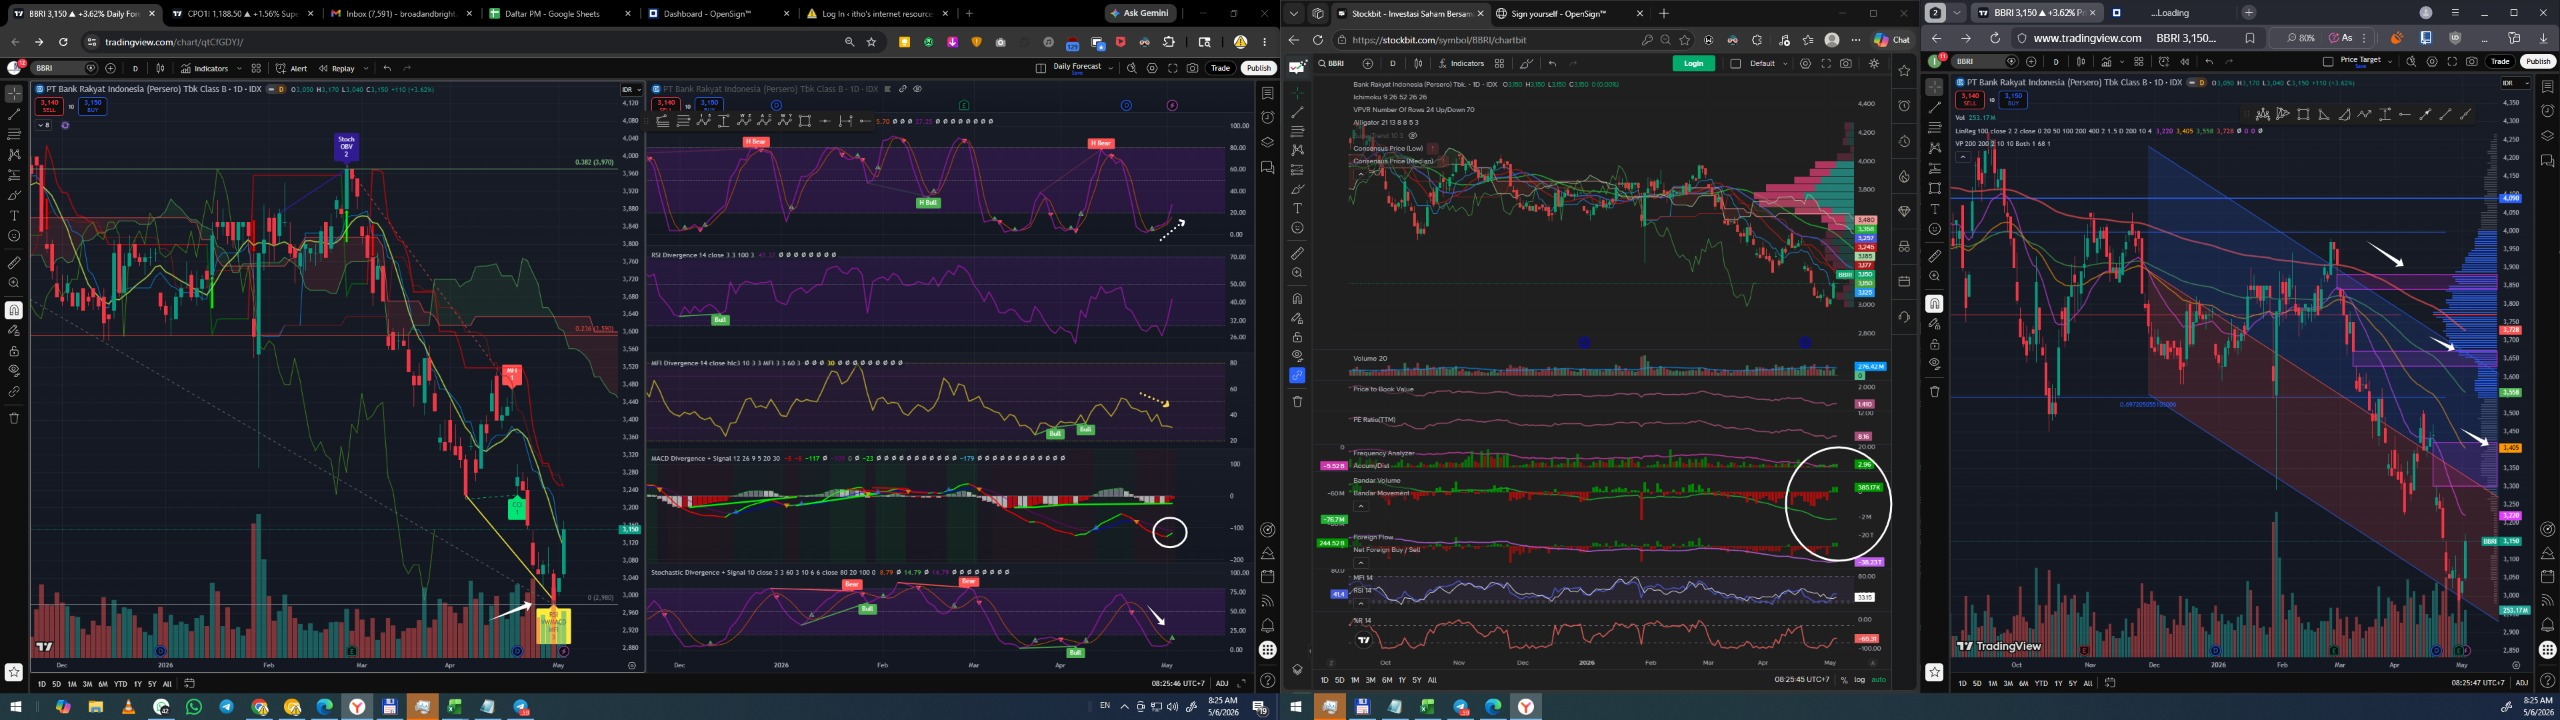The height and width of the screenshot is (720, 2560).
Task: Click Publish in the right TradingView window
Action: [2538, 61]
